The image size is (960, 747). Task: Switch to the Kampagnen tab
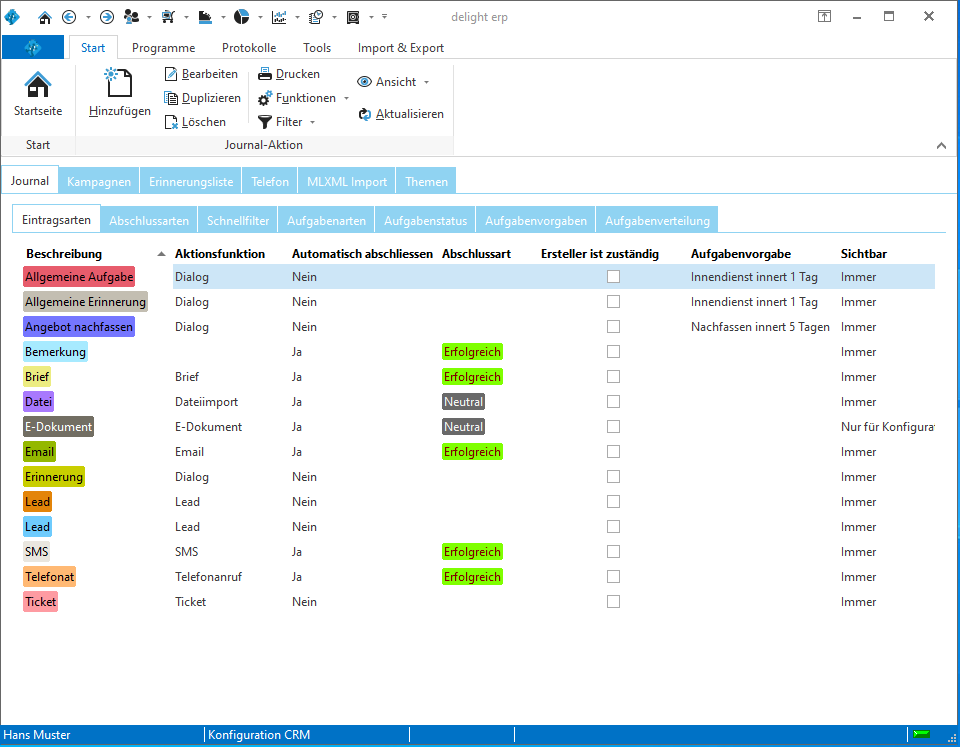[x=98, y=181]
